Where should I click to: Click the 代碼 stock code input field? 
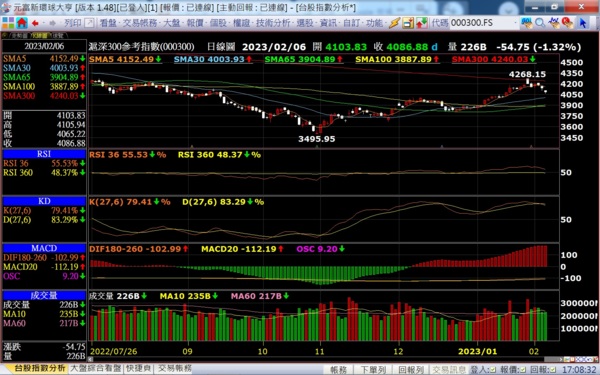click(x=481, y=23)
